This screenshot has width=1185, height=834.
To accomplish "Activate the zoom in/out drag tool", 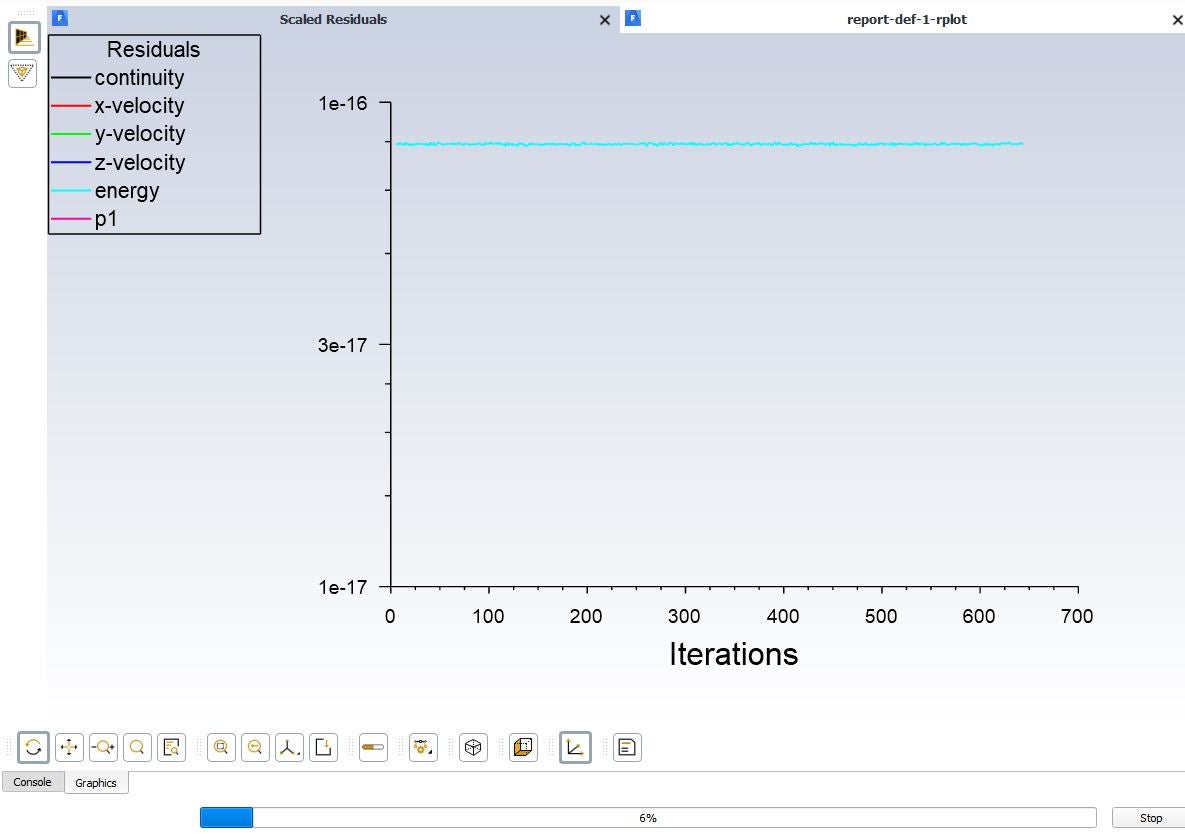I will click(103, 747).
